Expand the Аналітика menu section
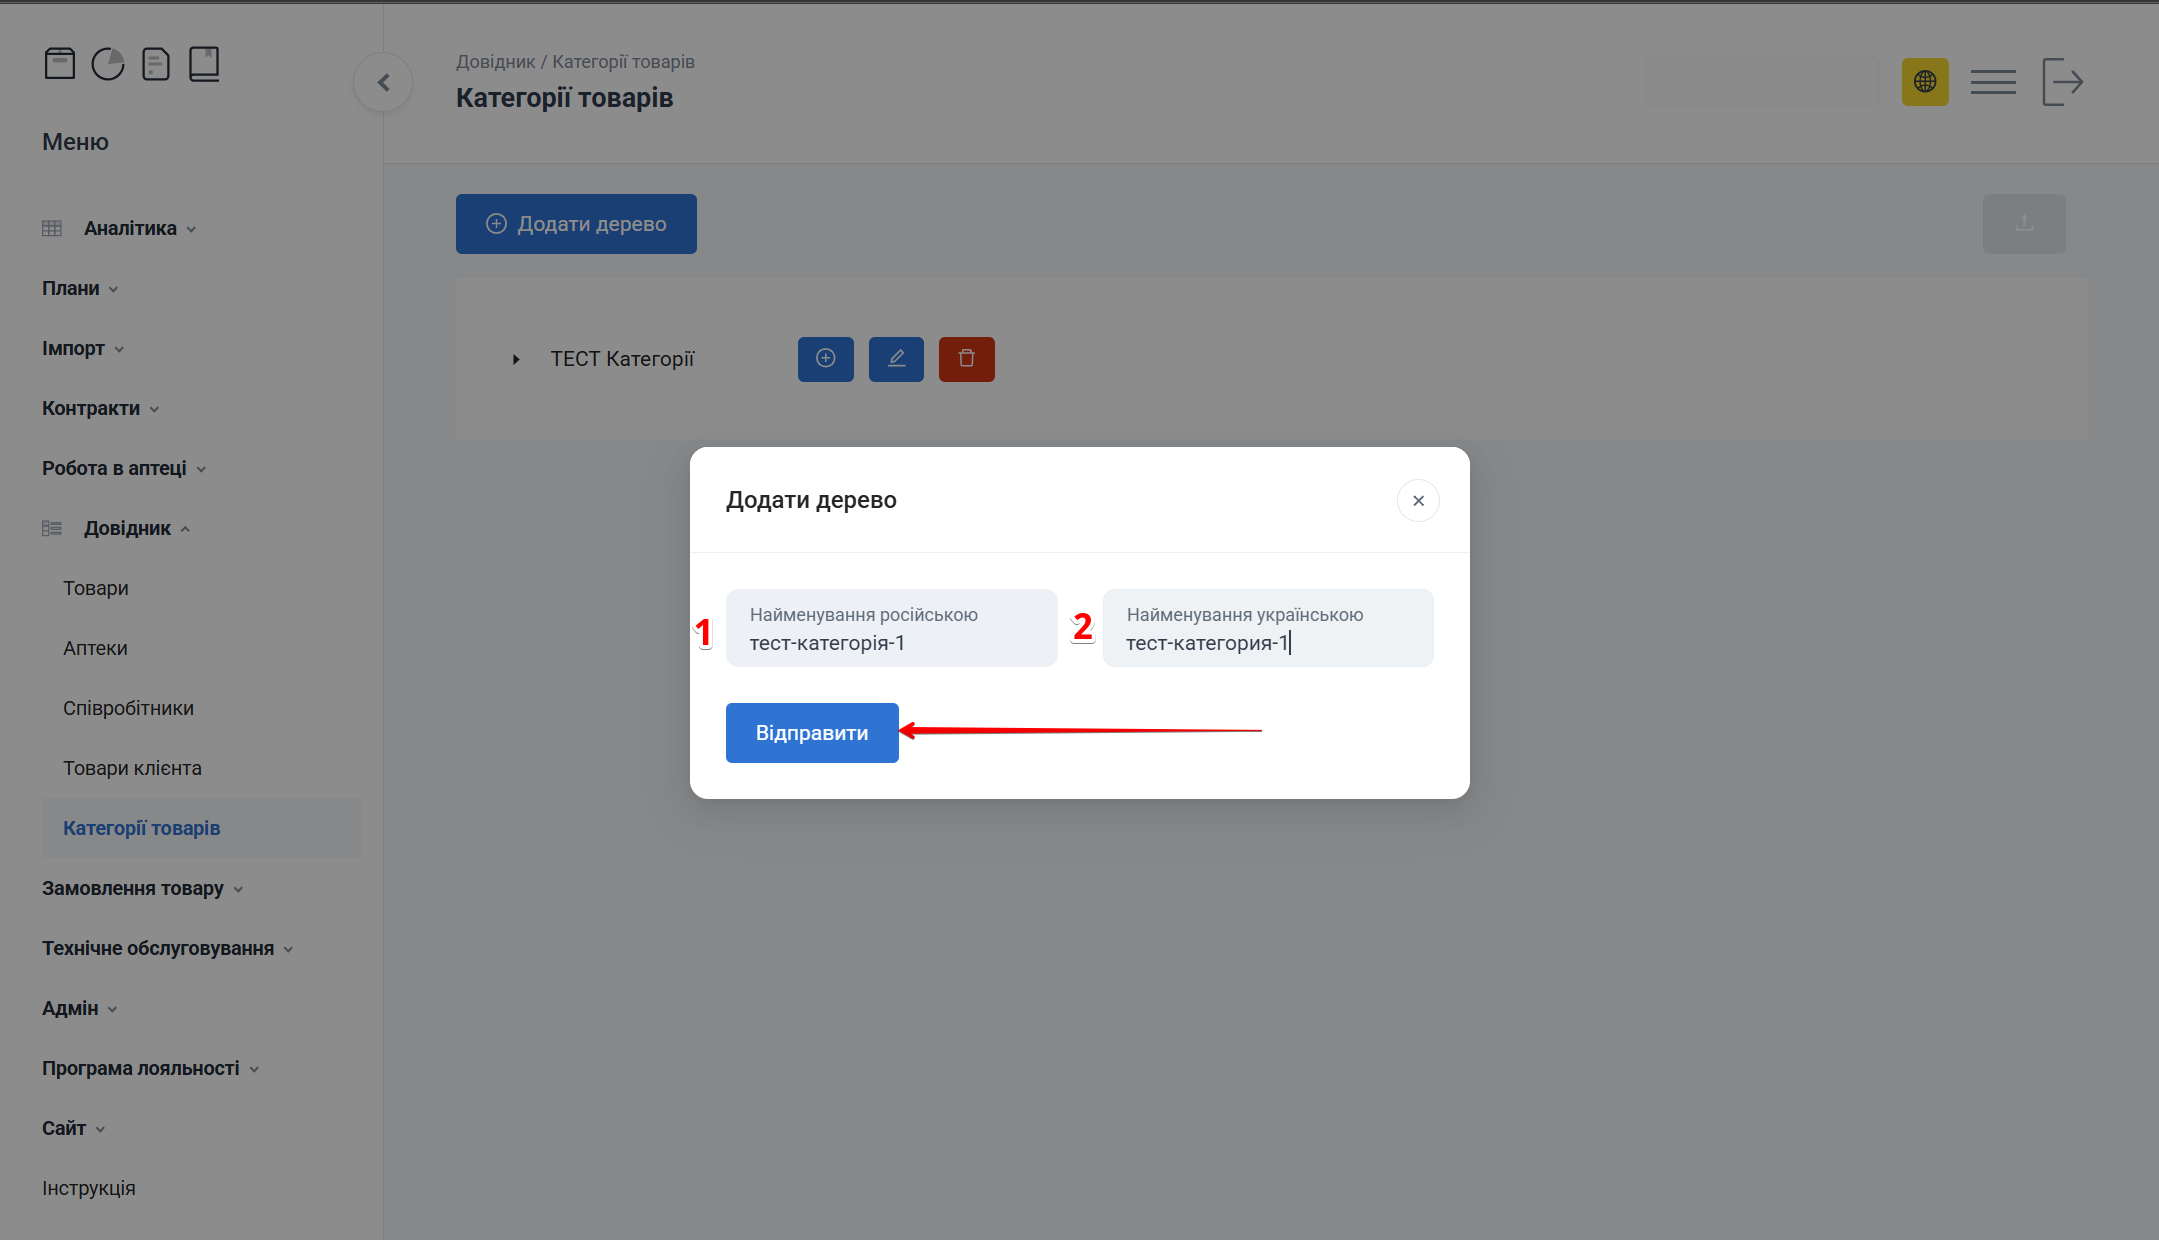2159x1240 pixels. 130,228
